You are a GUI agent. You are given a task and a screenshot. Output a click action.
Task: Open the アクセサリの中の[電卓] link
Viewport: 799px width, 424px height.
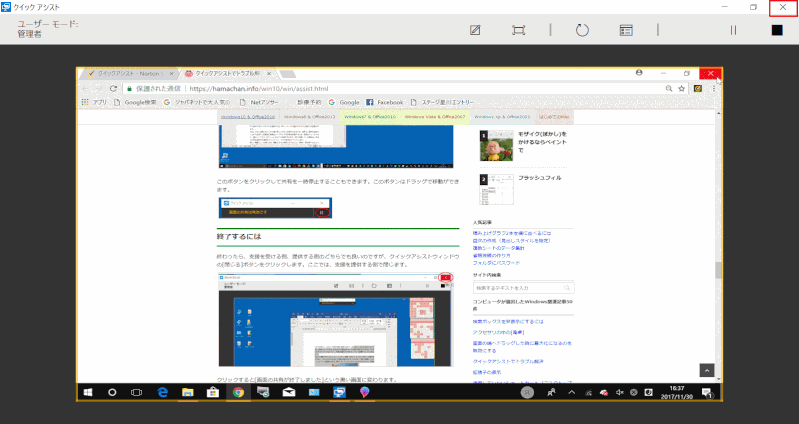click(x=498, y=332)
